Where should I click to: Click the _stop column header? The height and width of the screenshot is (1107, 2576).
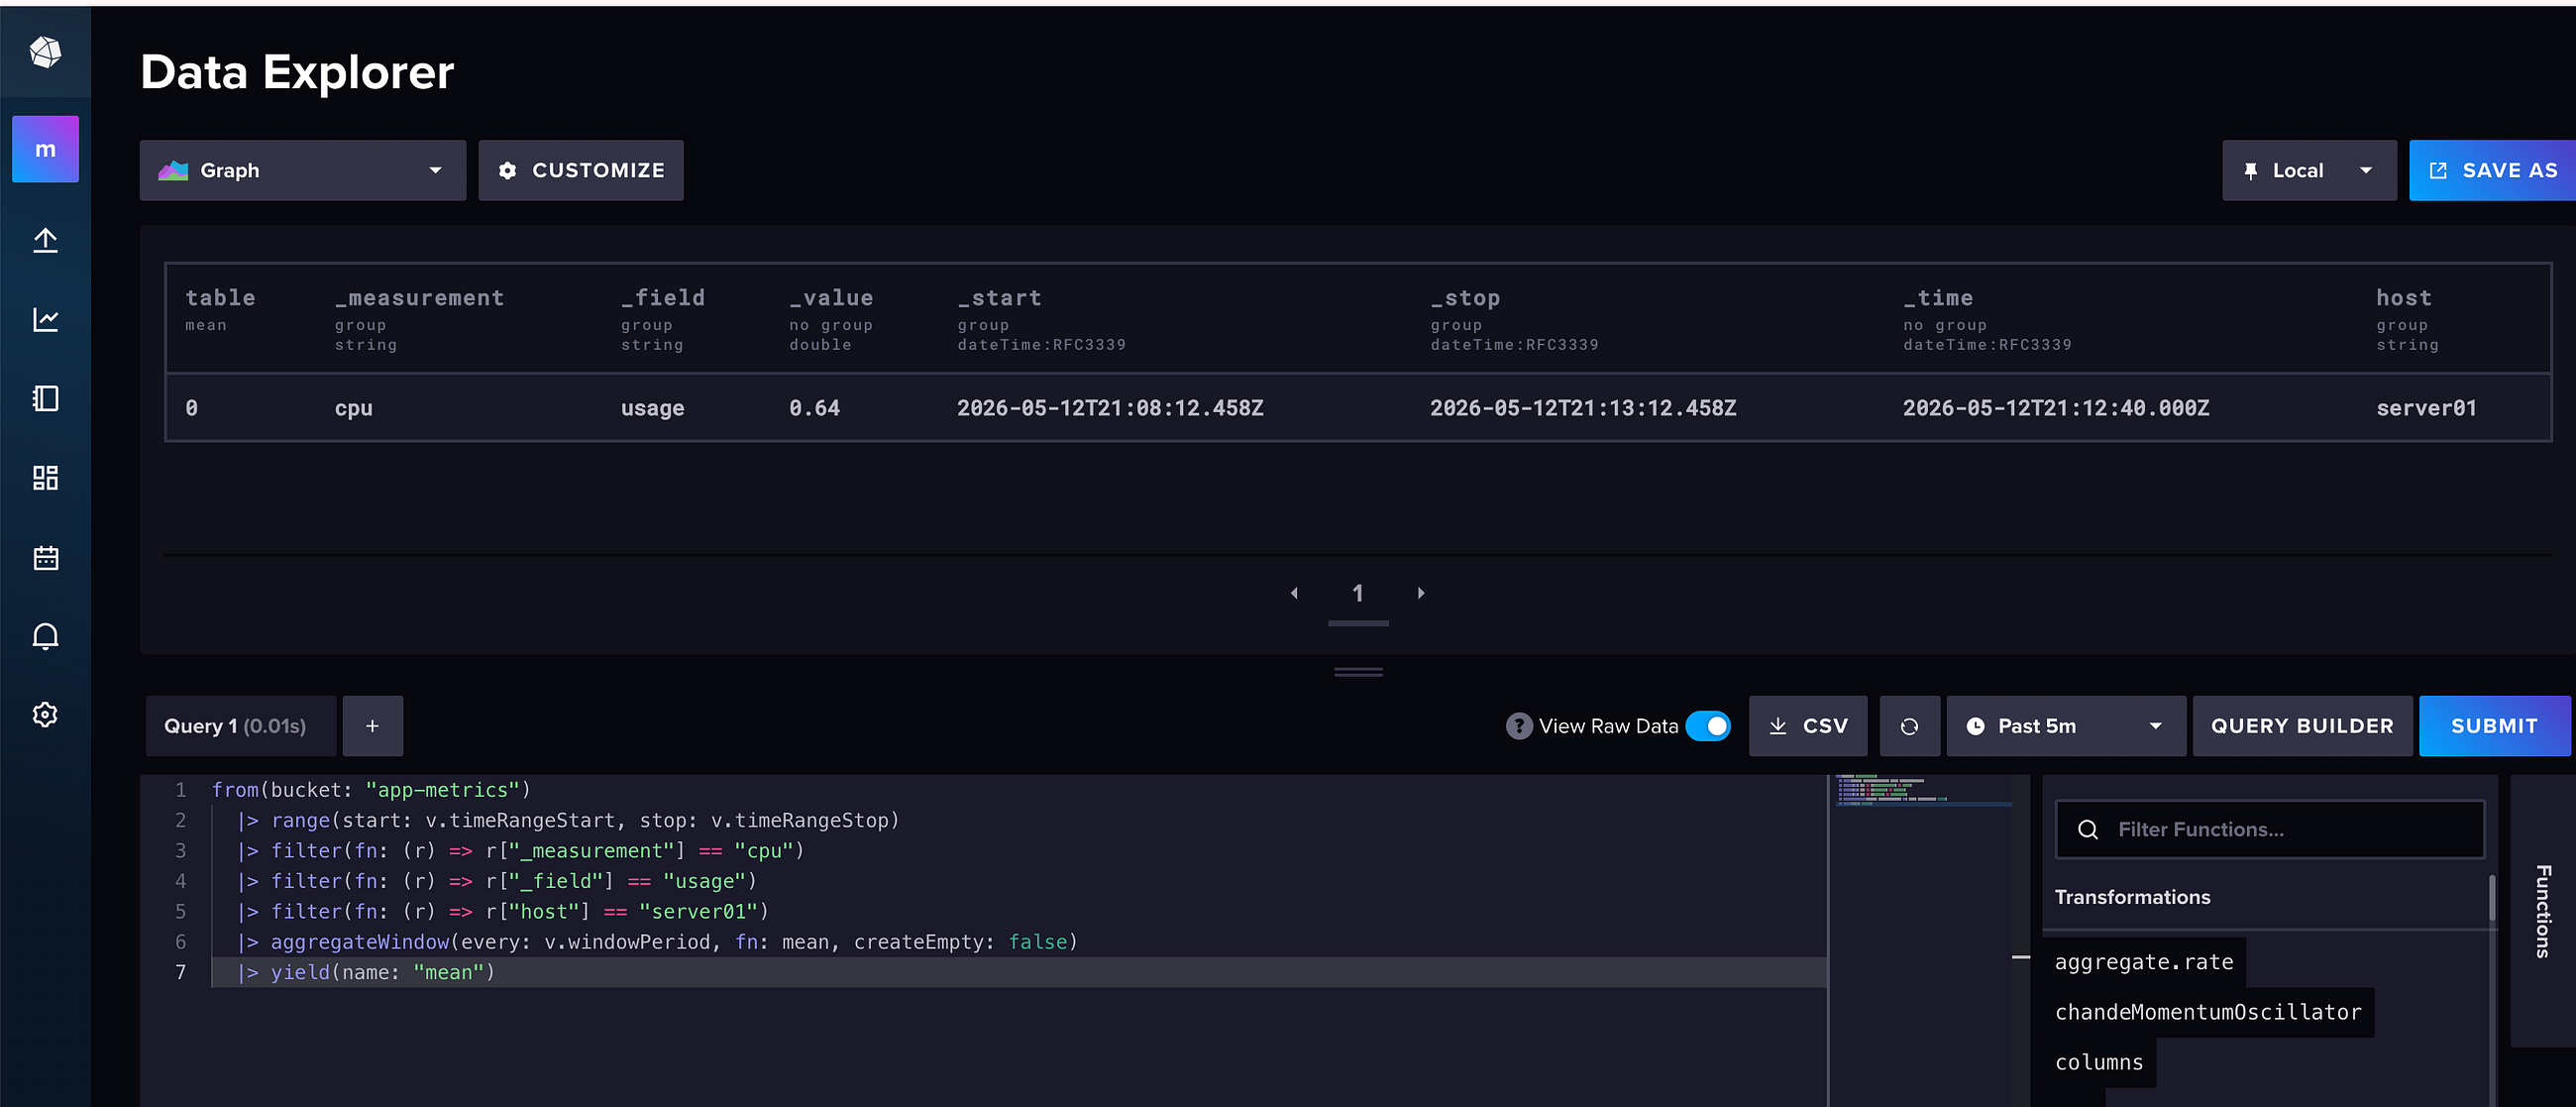tap(1465, 298)
